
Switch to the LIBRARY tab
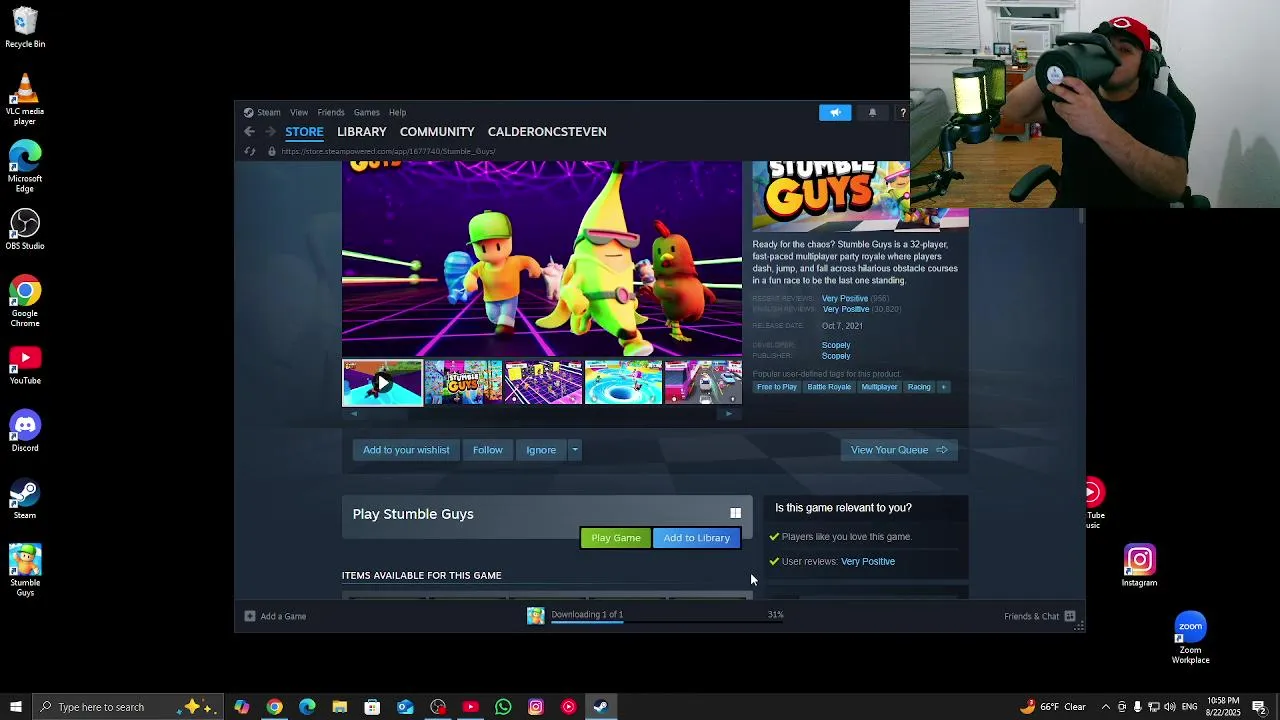coord(361,132)
